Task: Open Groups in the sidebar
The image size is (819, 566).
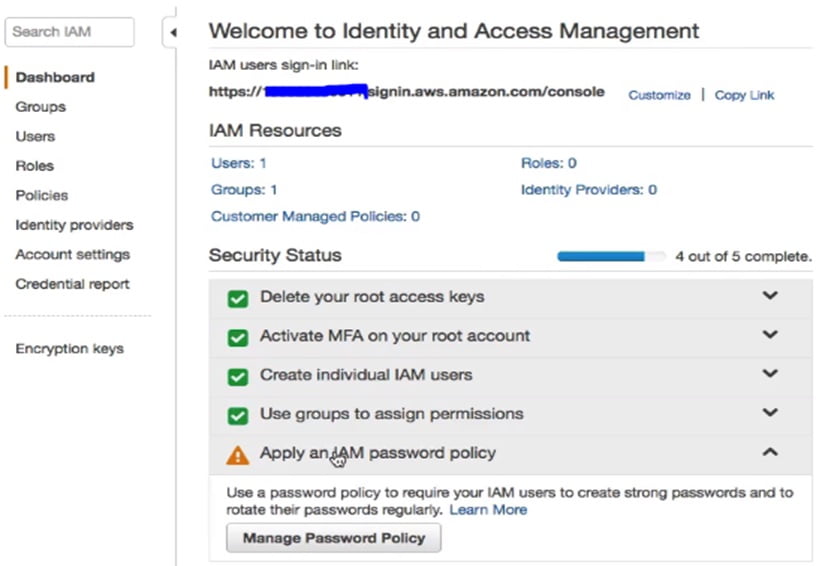Action: coord(41,107)
